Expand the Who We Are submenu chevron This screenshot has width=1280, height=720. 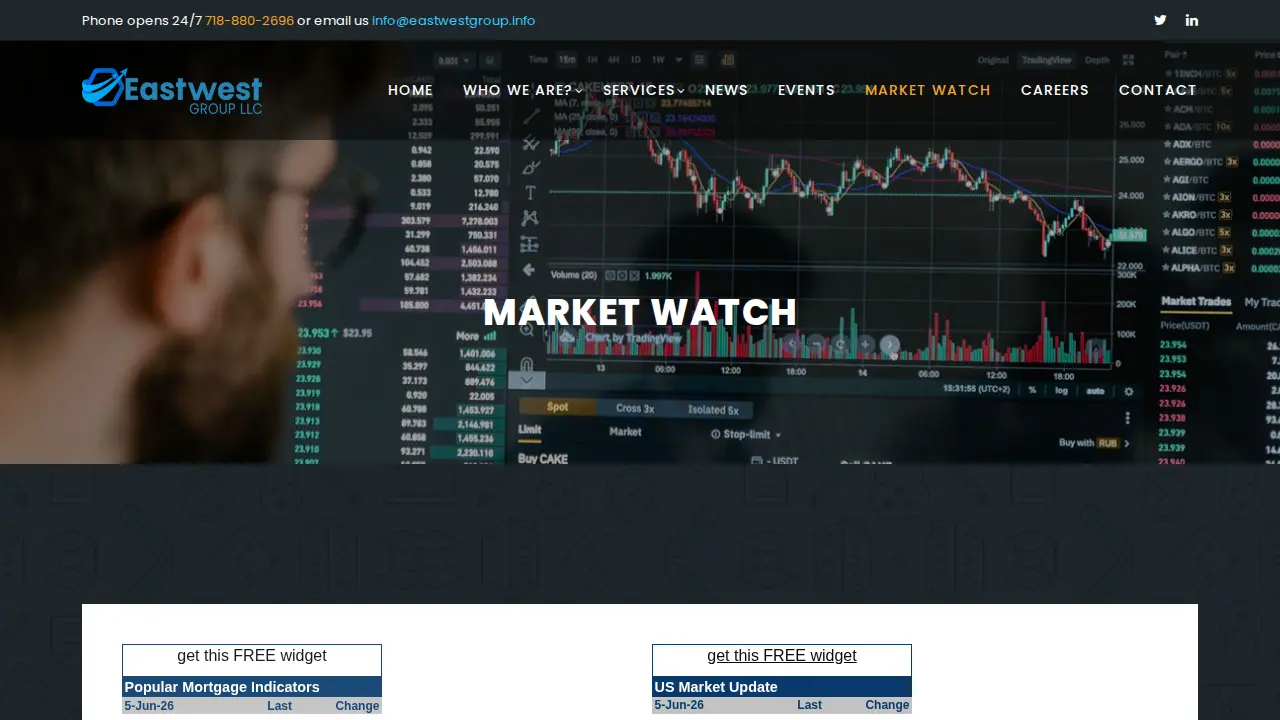(x=579, y=91)
